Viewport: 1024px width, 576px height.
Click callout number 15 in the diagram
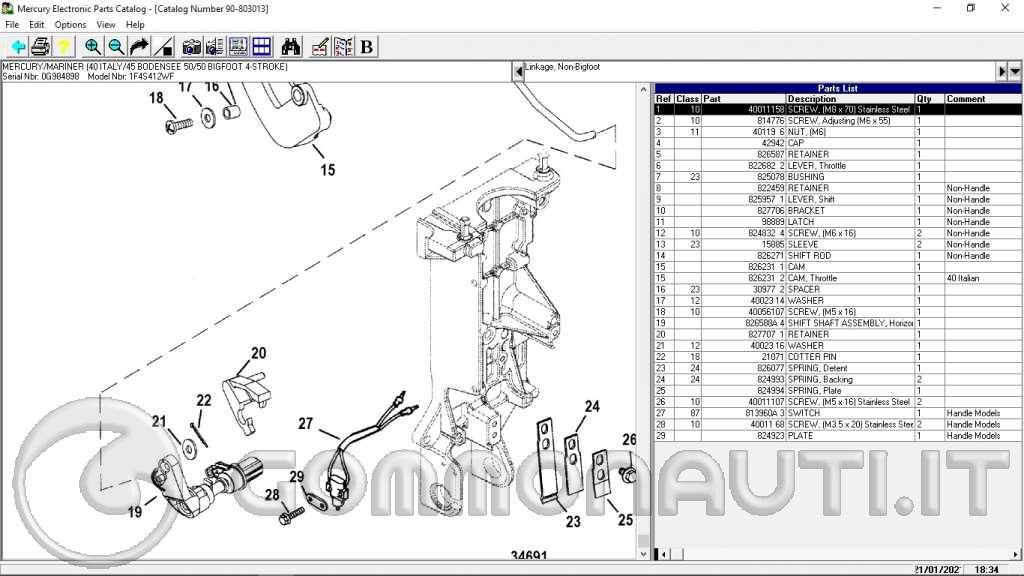[x=328, y=170]
